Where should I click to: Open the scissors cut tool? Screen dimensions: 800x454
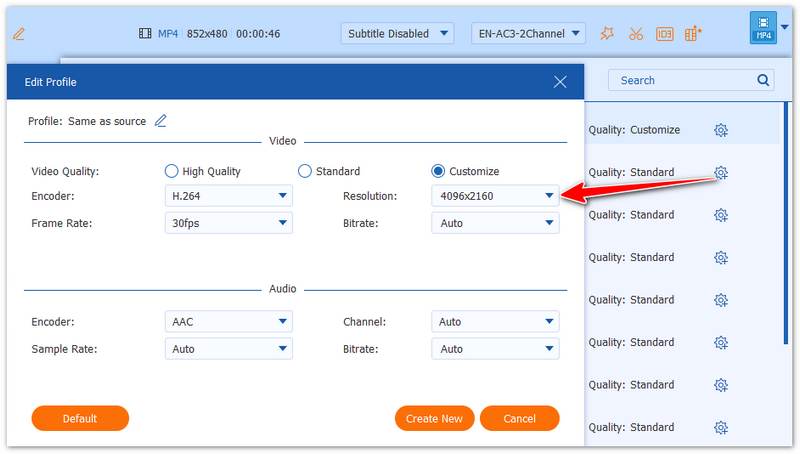coord(636,34)
